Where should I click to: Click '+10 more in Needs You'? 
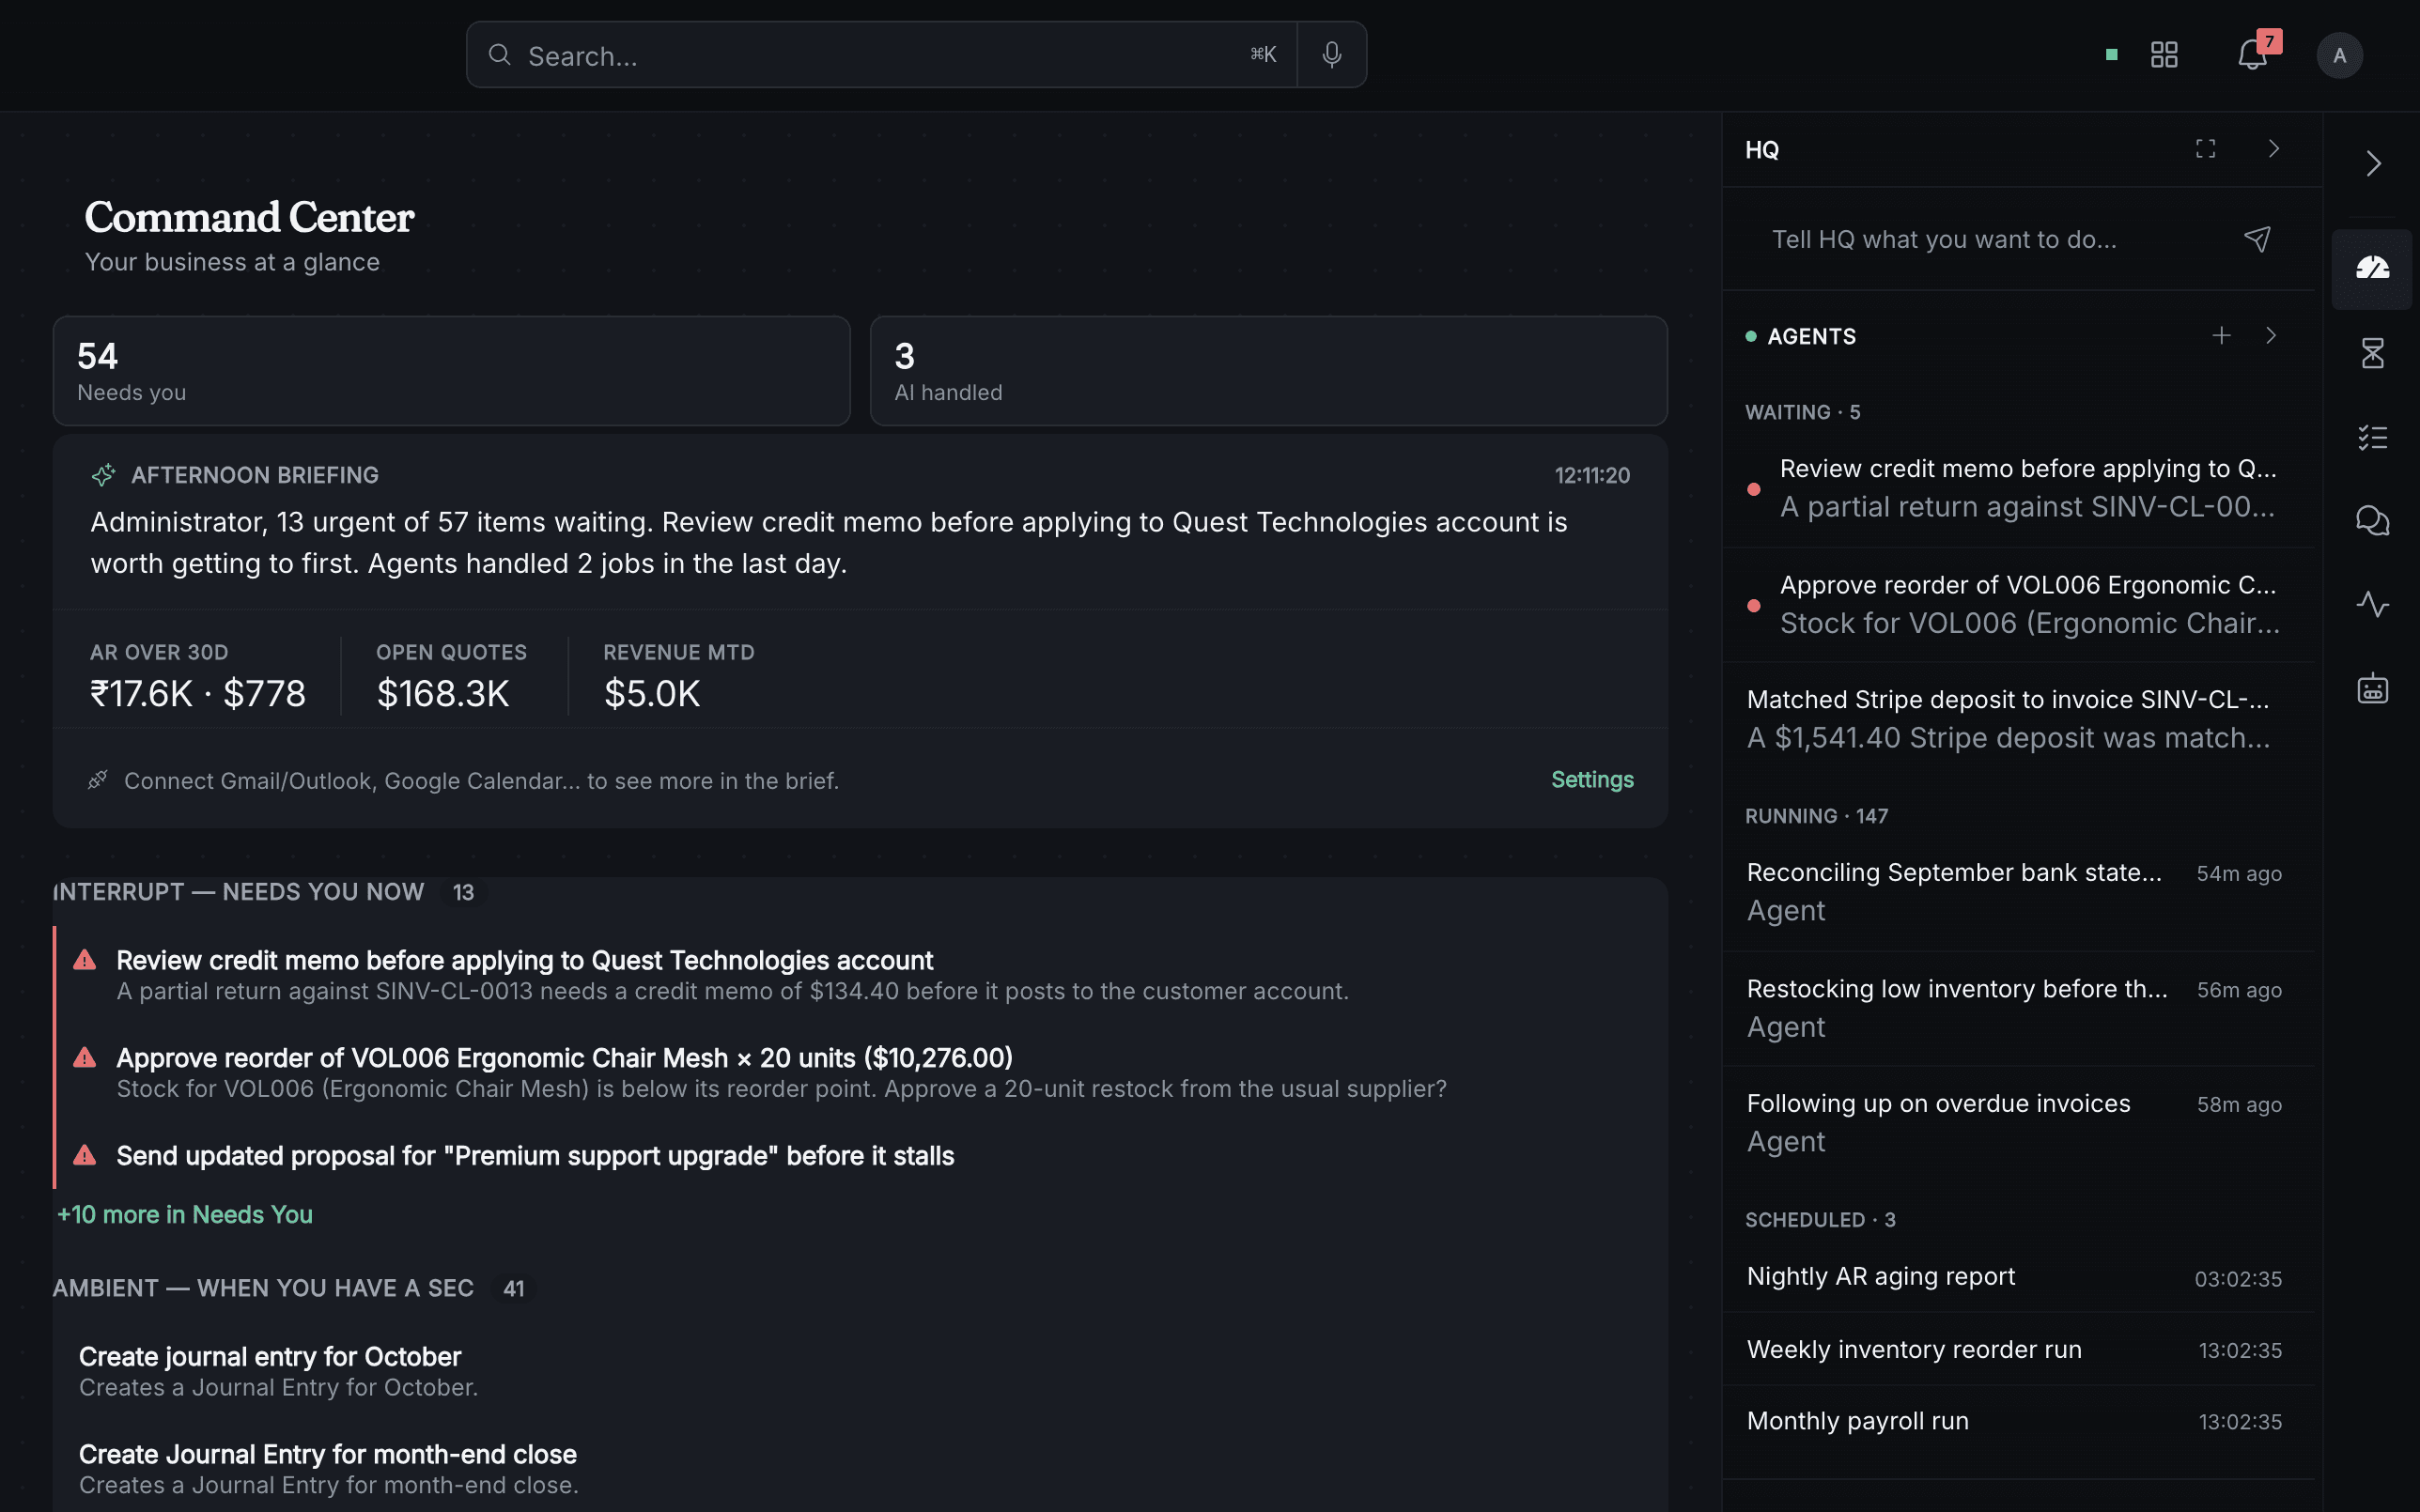tap(185, 1215)
